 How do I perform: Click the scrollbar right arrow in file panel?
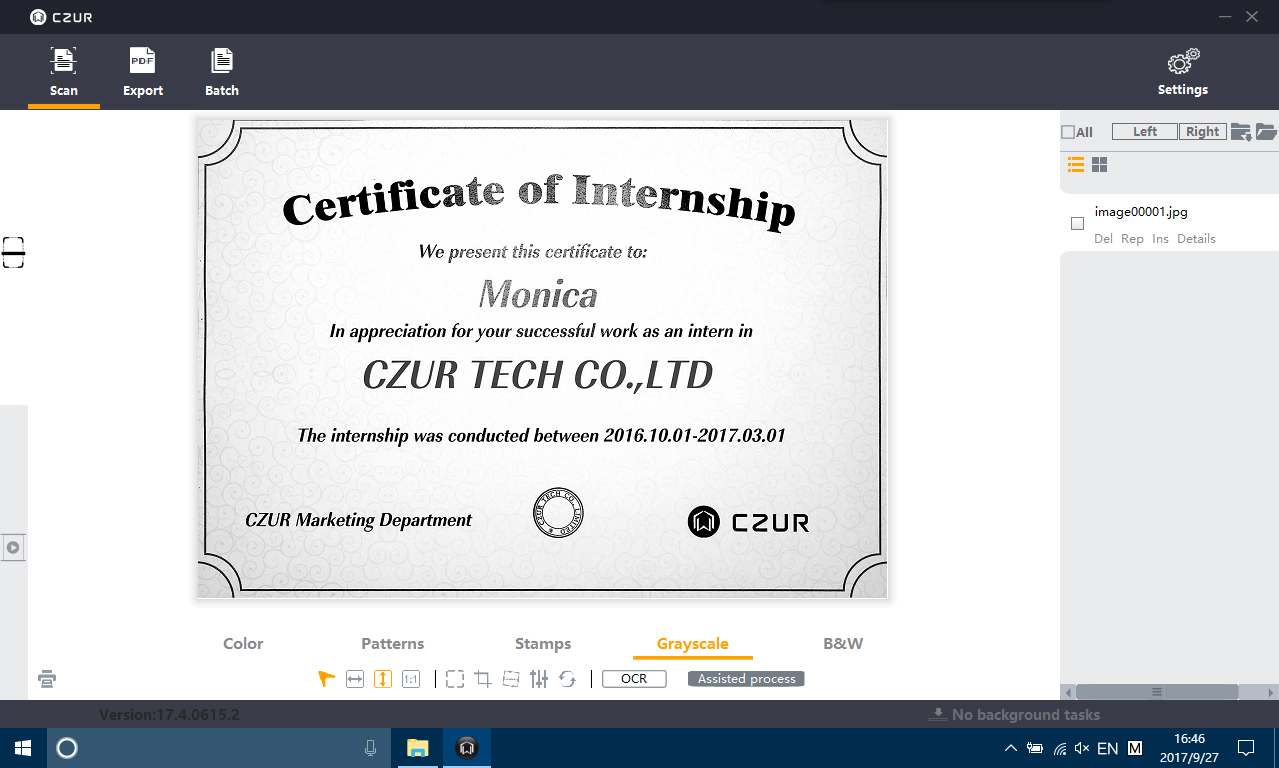click(1271, 692)
